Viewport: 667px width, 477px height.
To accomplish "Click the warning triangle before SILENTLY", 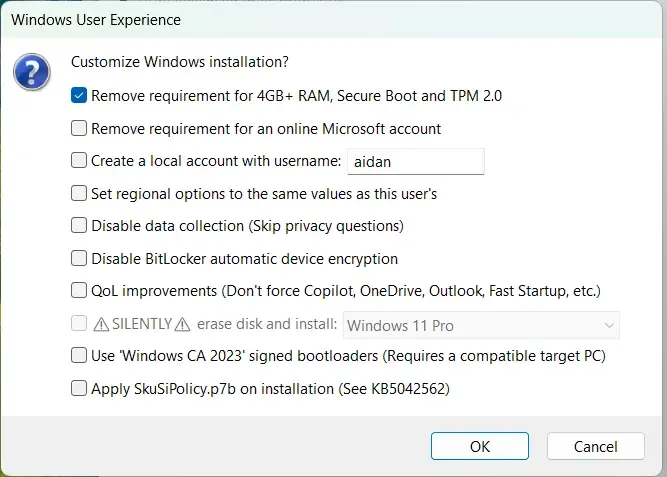I will pos(101,325).
